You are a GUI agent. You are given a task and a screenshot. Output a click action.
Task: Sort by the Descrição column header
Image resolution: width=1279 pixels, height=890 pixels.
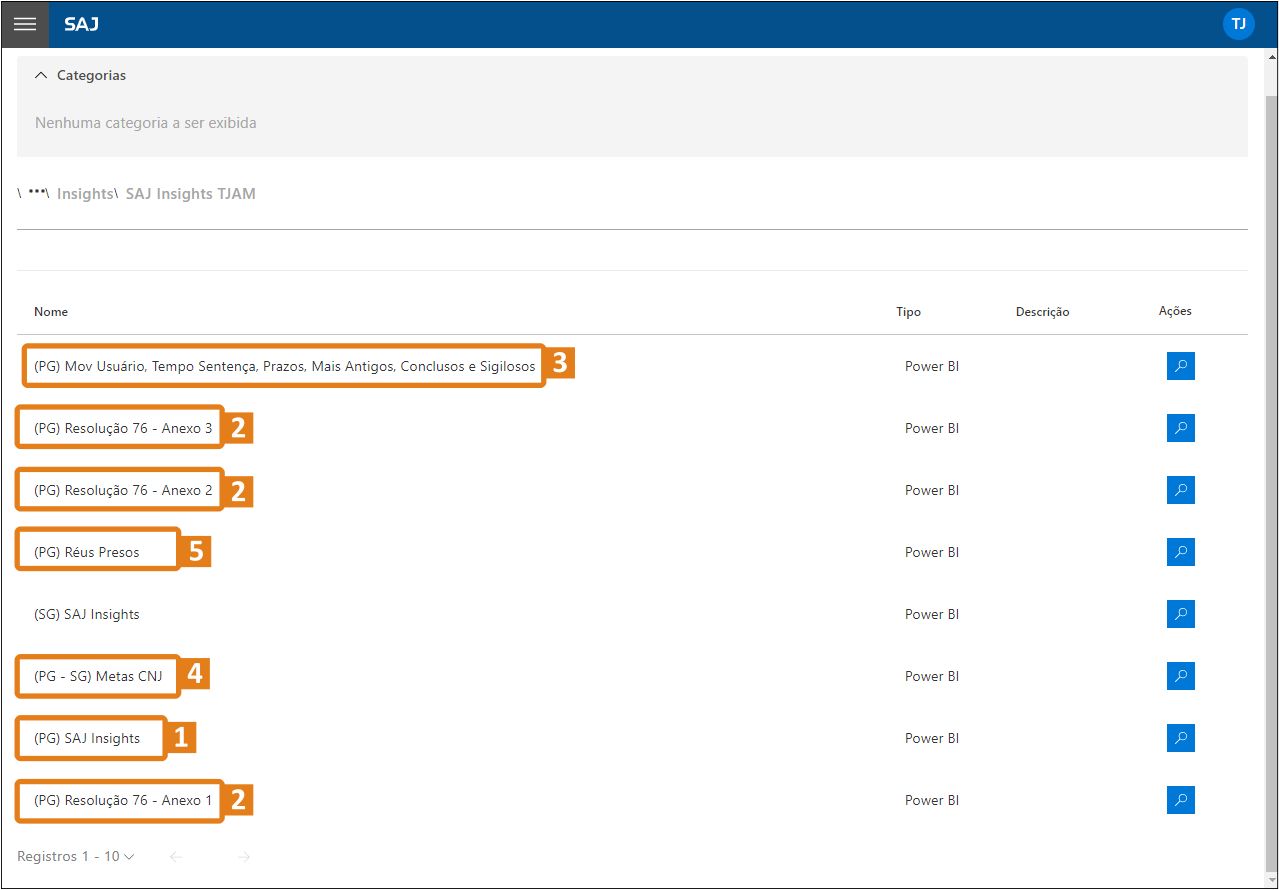[1042, 312]
